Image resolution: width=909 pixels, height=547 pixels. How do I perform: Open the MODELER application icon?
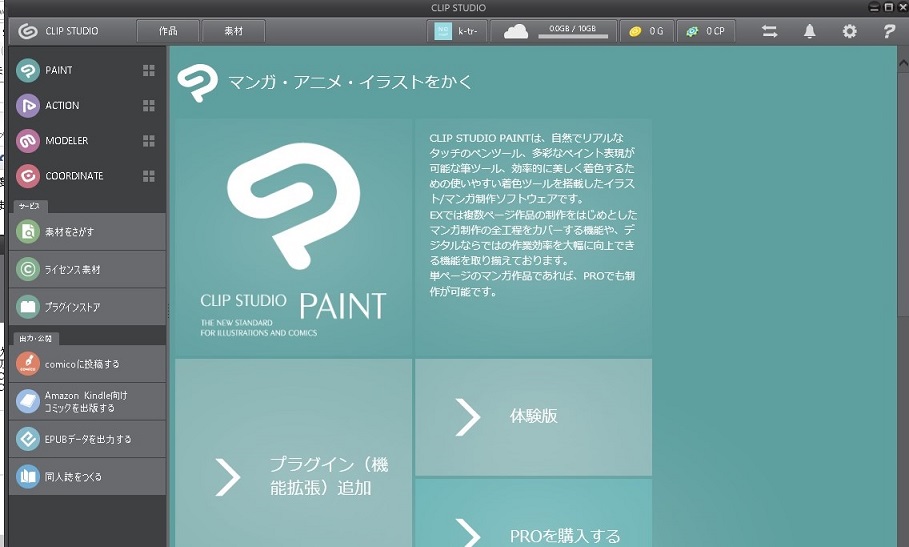click(x=27, y=141)
